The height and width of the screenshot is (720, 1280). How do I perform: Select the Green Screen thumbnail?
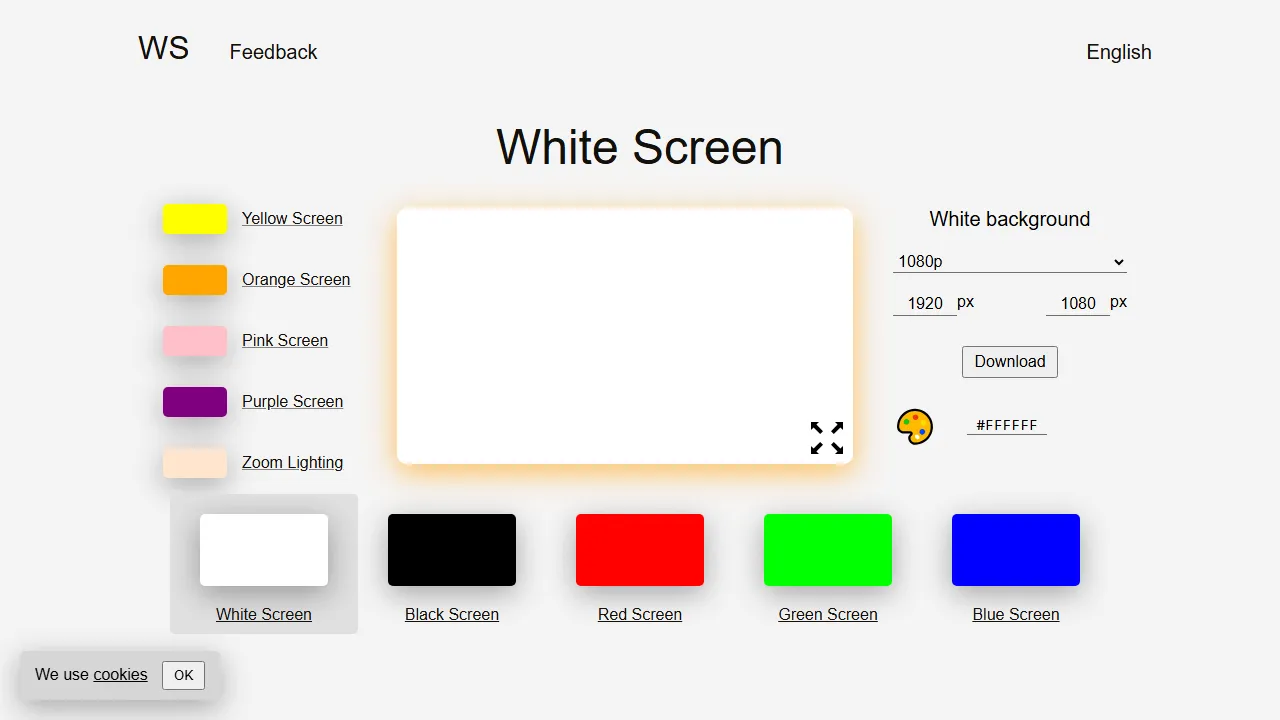[827, 549]
